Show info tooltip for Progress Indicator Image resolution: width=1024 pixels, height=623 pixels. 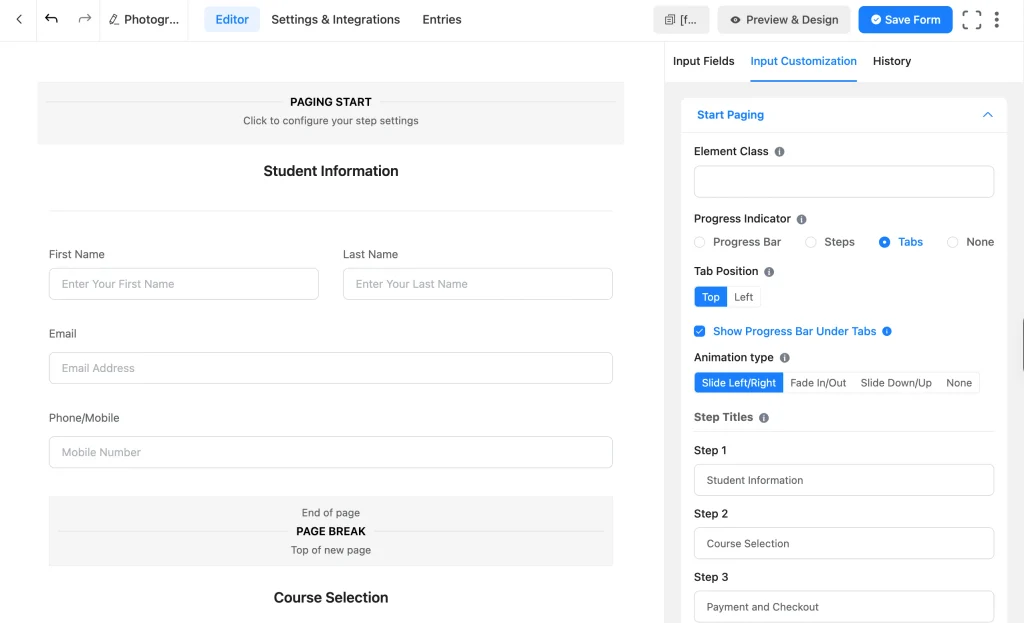[801, 219]
